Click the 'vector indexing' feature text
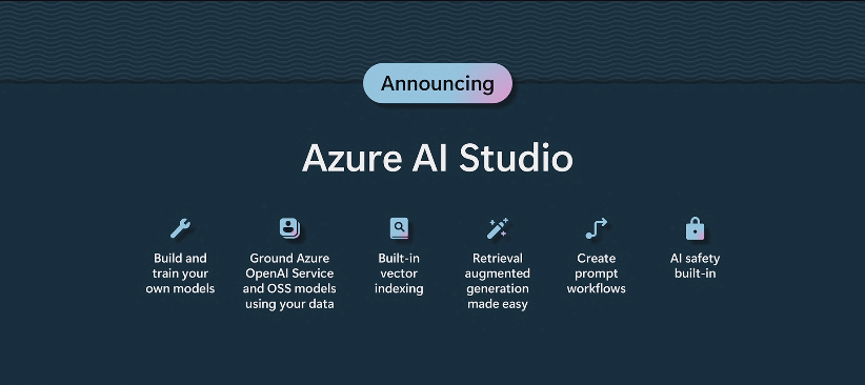Image resolution: width=866 pixels, height=385 pixels. click(x=399, y=281)
